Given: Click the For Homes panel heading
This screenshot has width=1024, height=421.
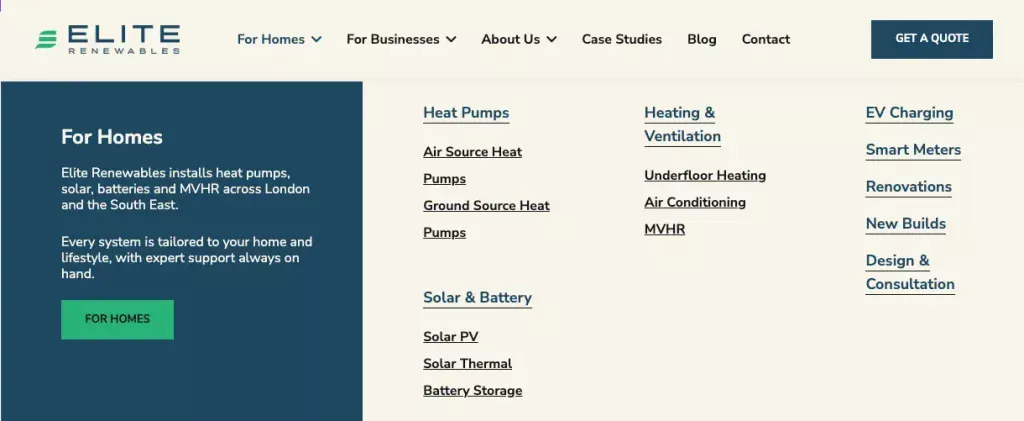Looking at the screenshot, I should [x=112, y=137].
